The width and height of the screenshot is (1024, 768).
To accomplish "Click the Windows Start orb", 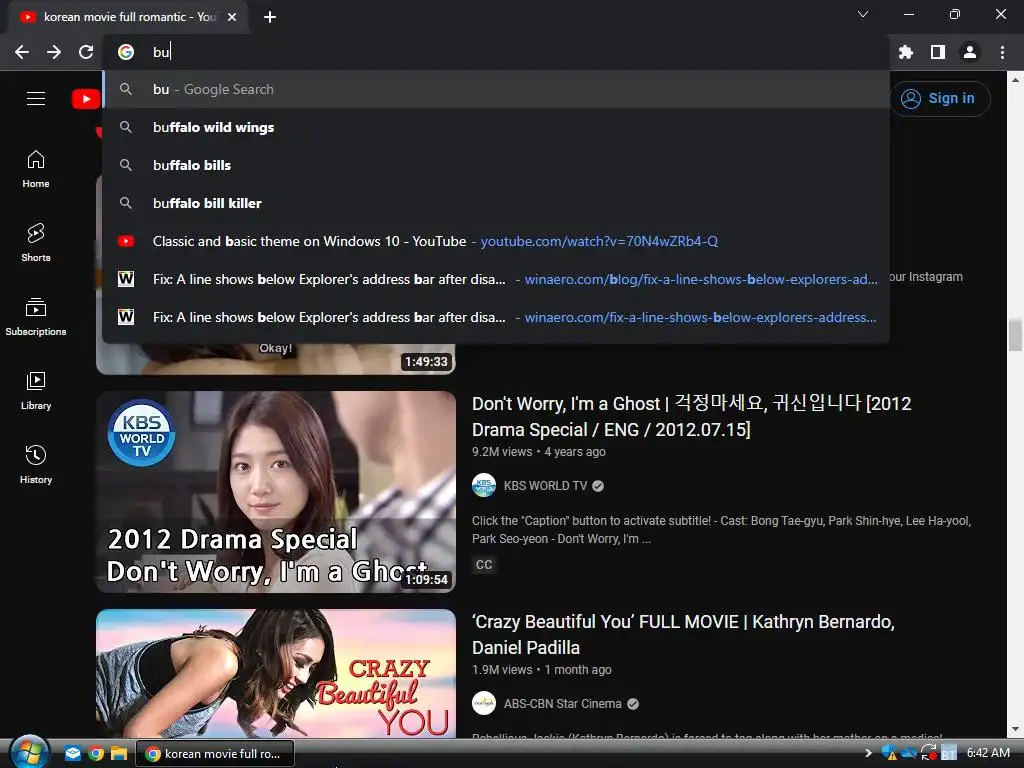I will 30,753.
